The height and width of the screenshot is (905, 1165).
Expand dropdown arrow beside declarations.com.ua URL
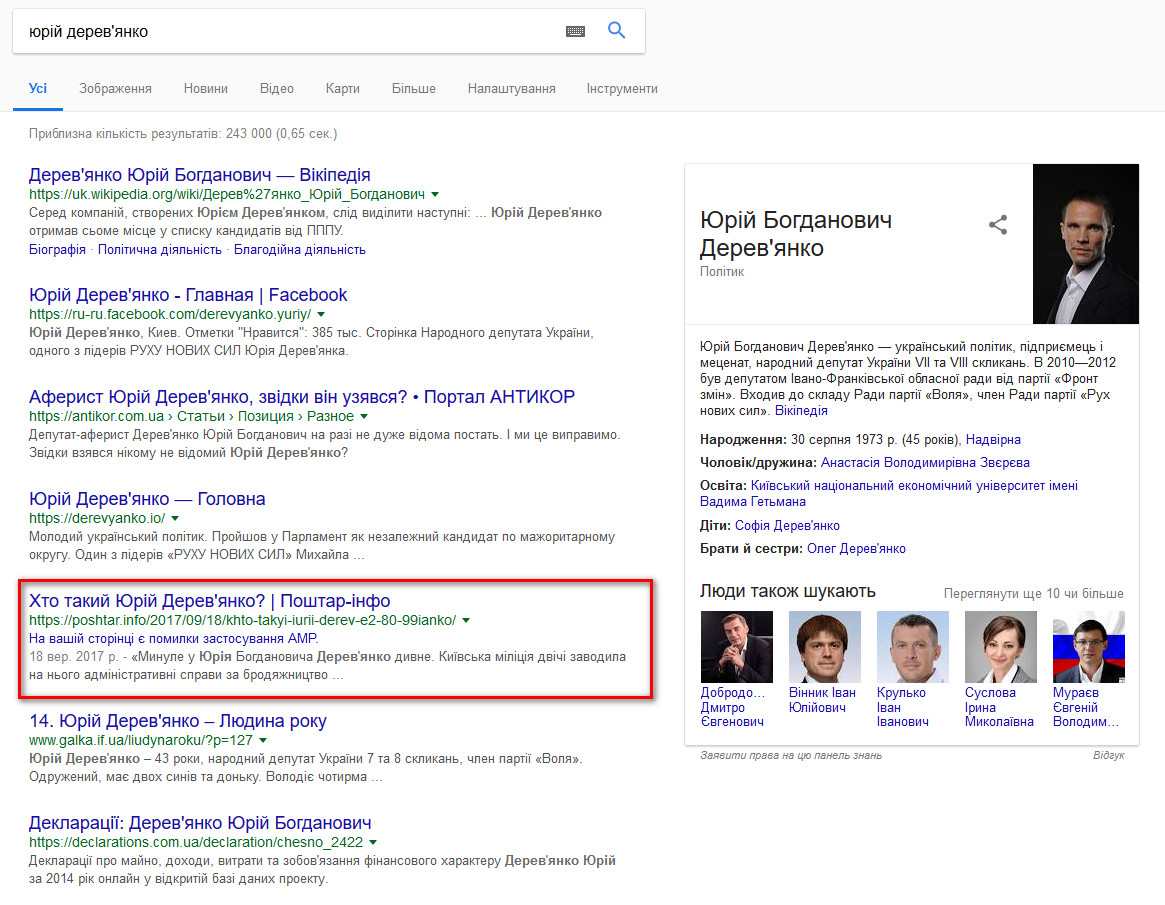click(x=373, y=843)
